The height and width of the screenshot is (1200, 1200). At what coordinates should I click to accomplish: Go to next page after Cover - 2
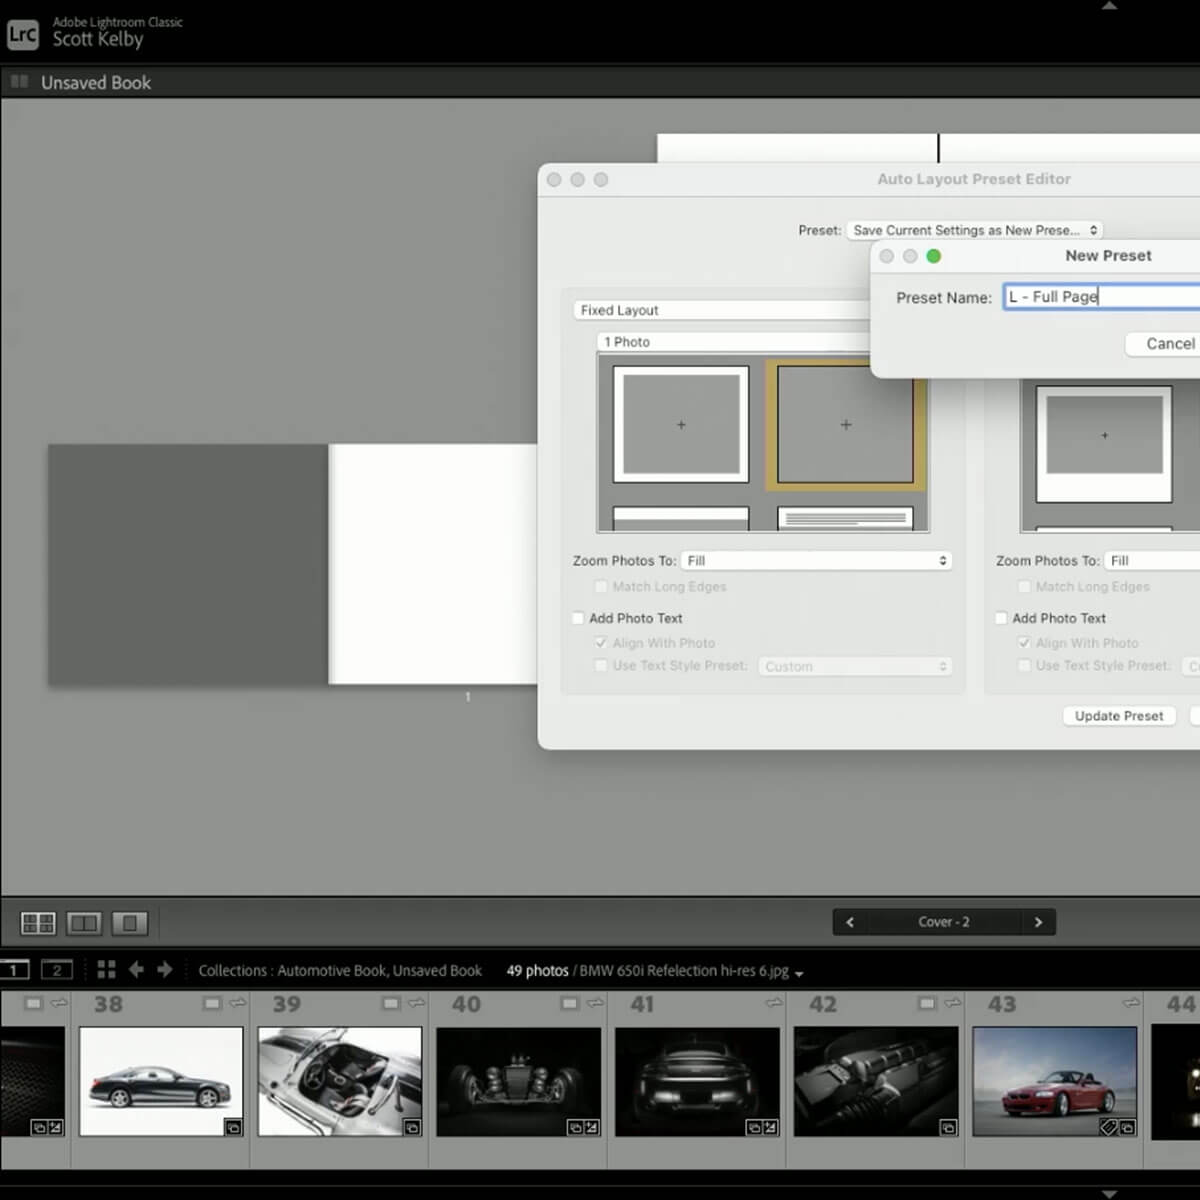coord(1038,922)
